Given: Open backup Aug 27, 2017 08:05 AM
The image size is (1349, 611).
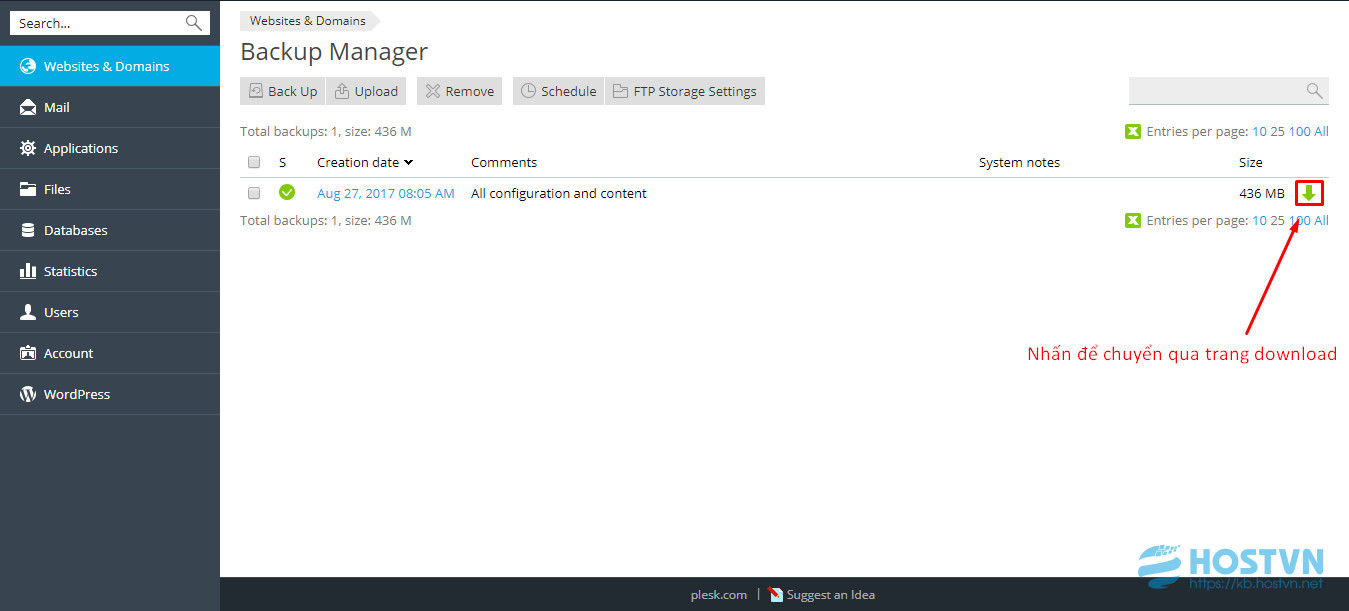Looking at the screenshot, I should [386, 193].
